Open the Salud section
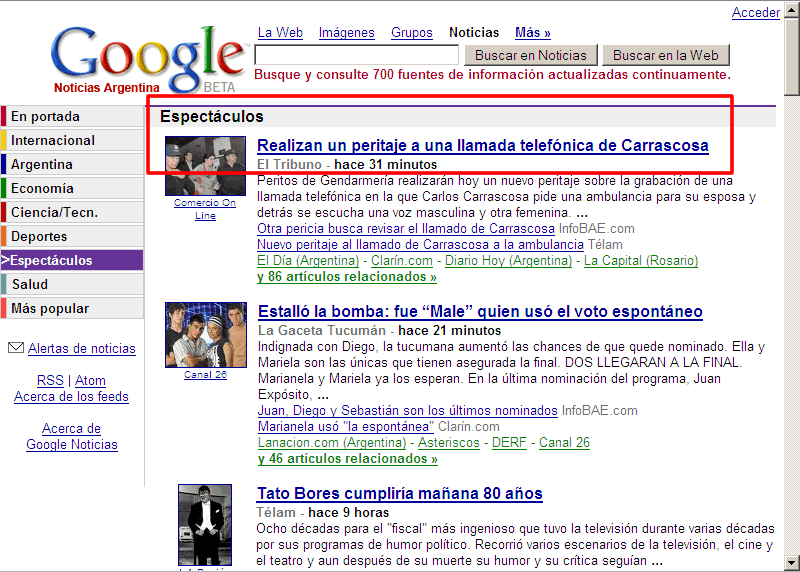 tap(72, 284)
